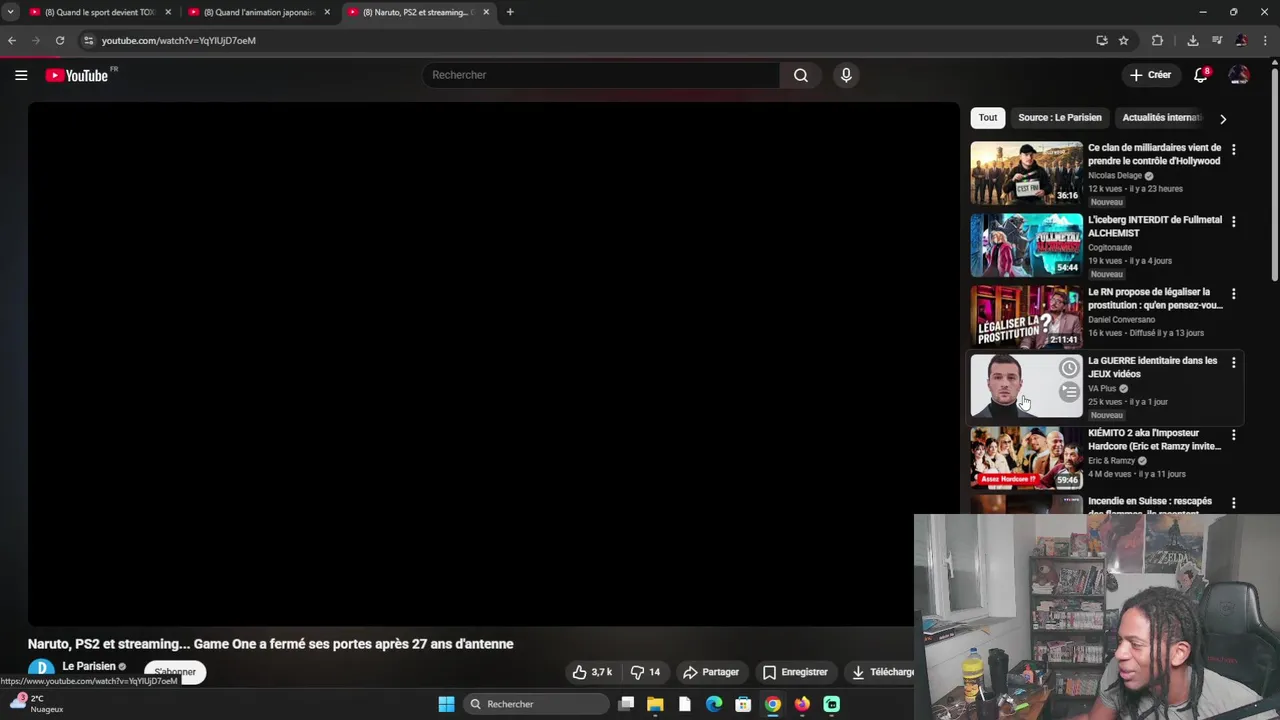The height and width of the screenshot is (720, 1280).
Task: Open the 'Légaliser la prostitution' thumbnail
Action: click(1026, 317)
